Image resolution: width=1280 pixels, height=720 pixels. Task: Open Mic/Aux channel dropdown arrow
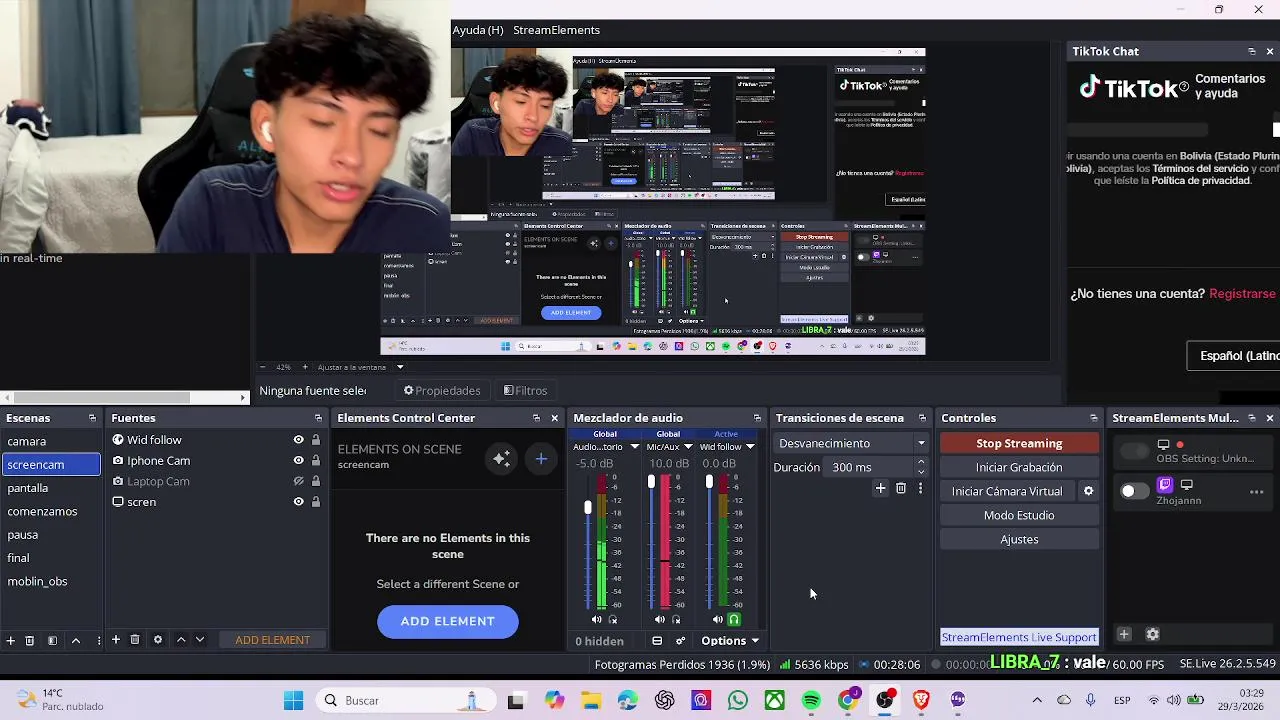688,447
